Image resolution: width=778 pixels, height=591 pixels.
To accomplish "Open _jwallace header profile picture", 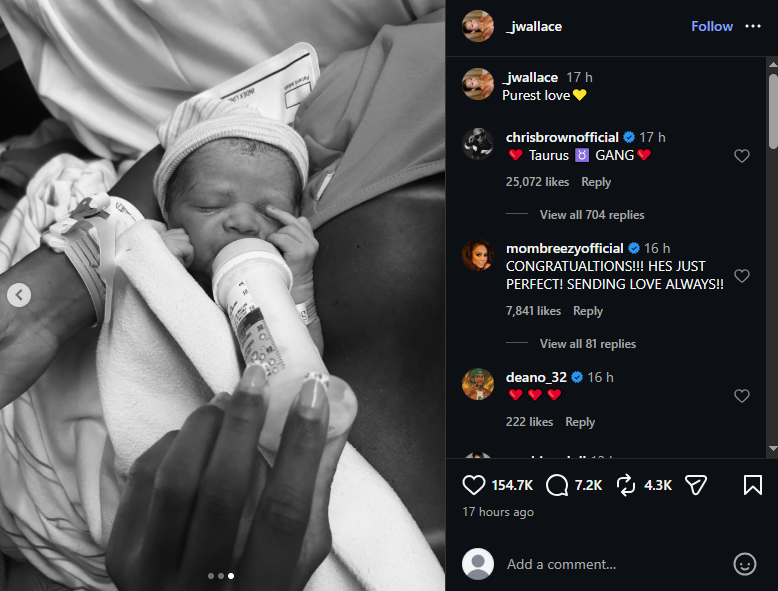I will 478,27.
